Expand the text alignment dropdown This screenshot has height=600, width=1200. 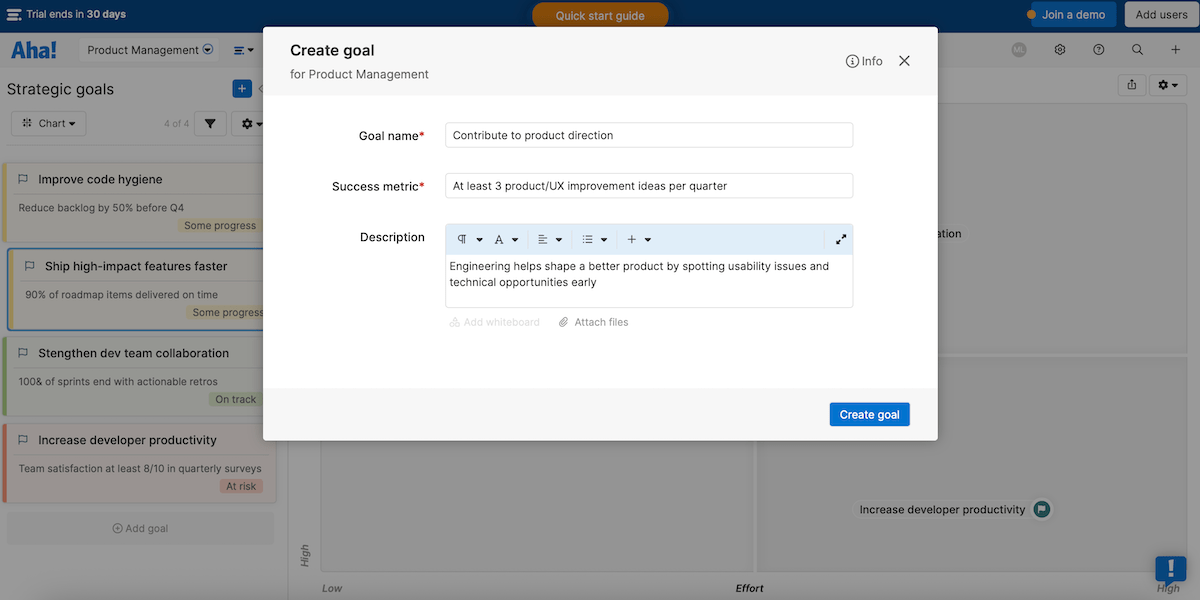click(x=549, y=240)
